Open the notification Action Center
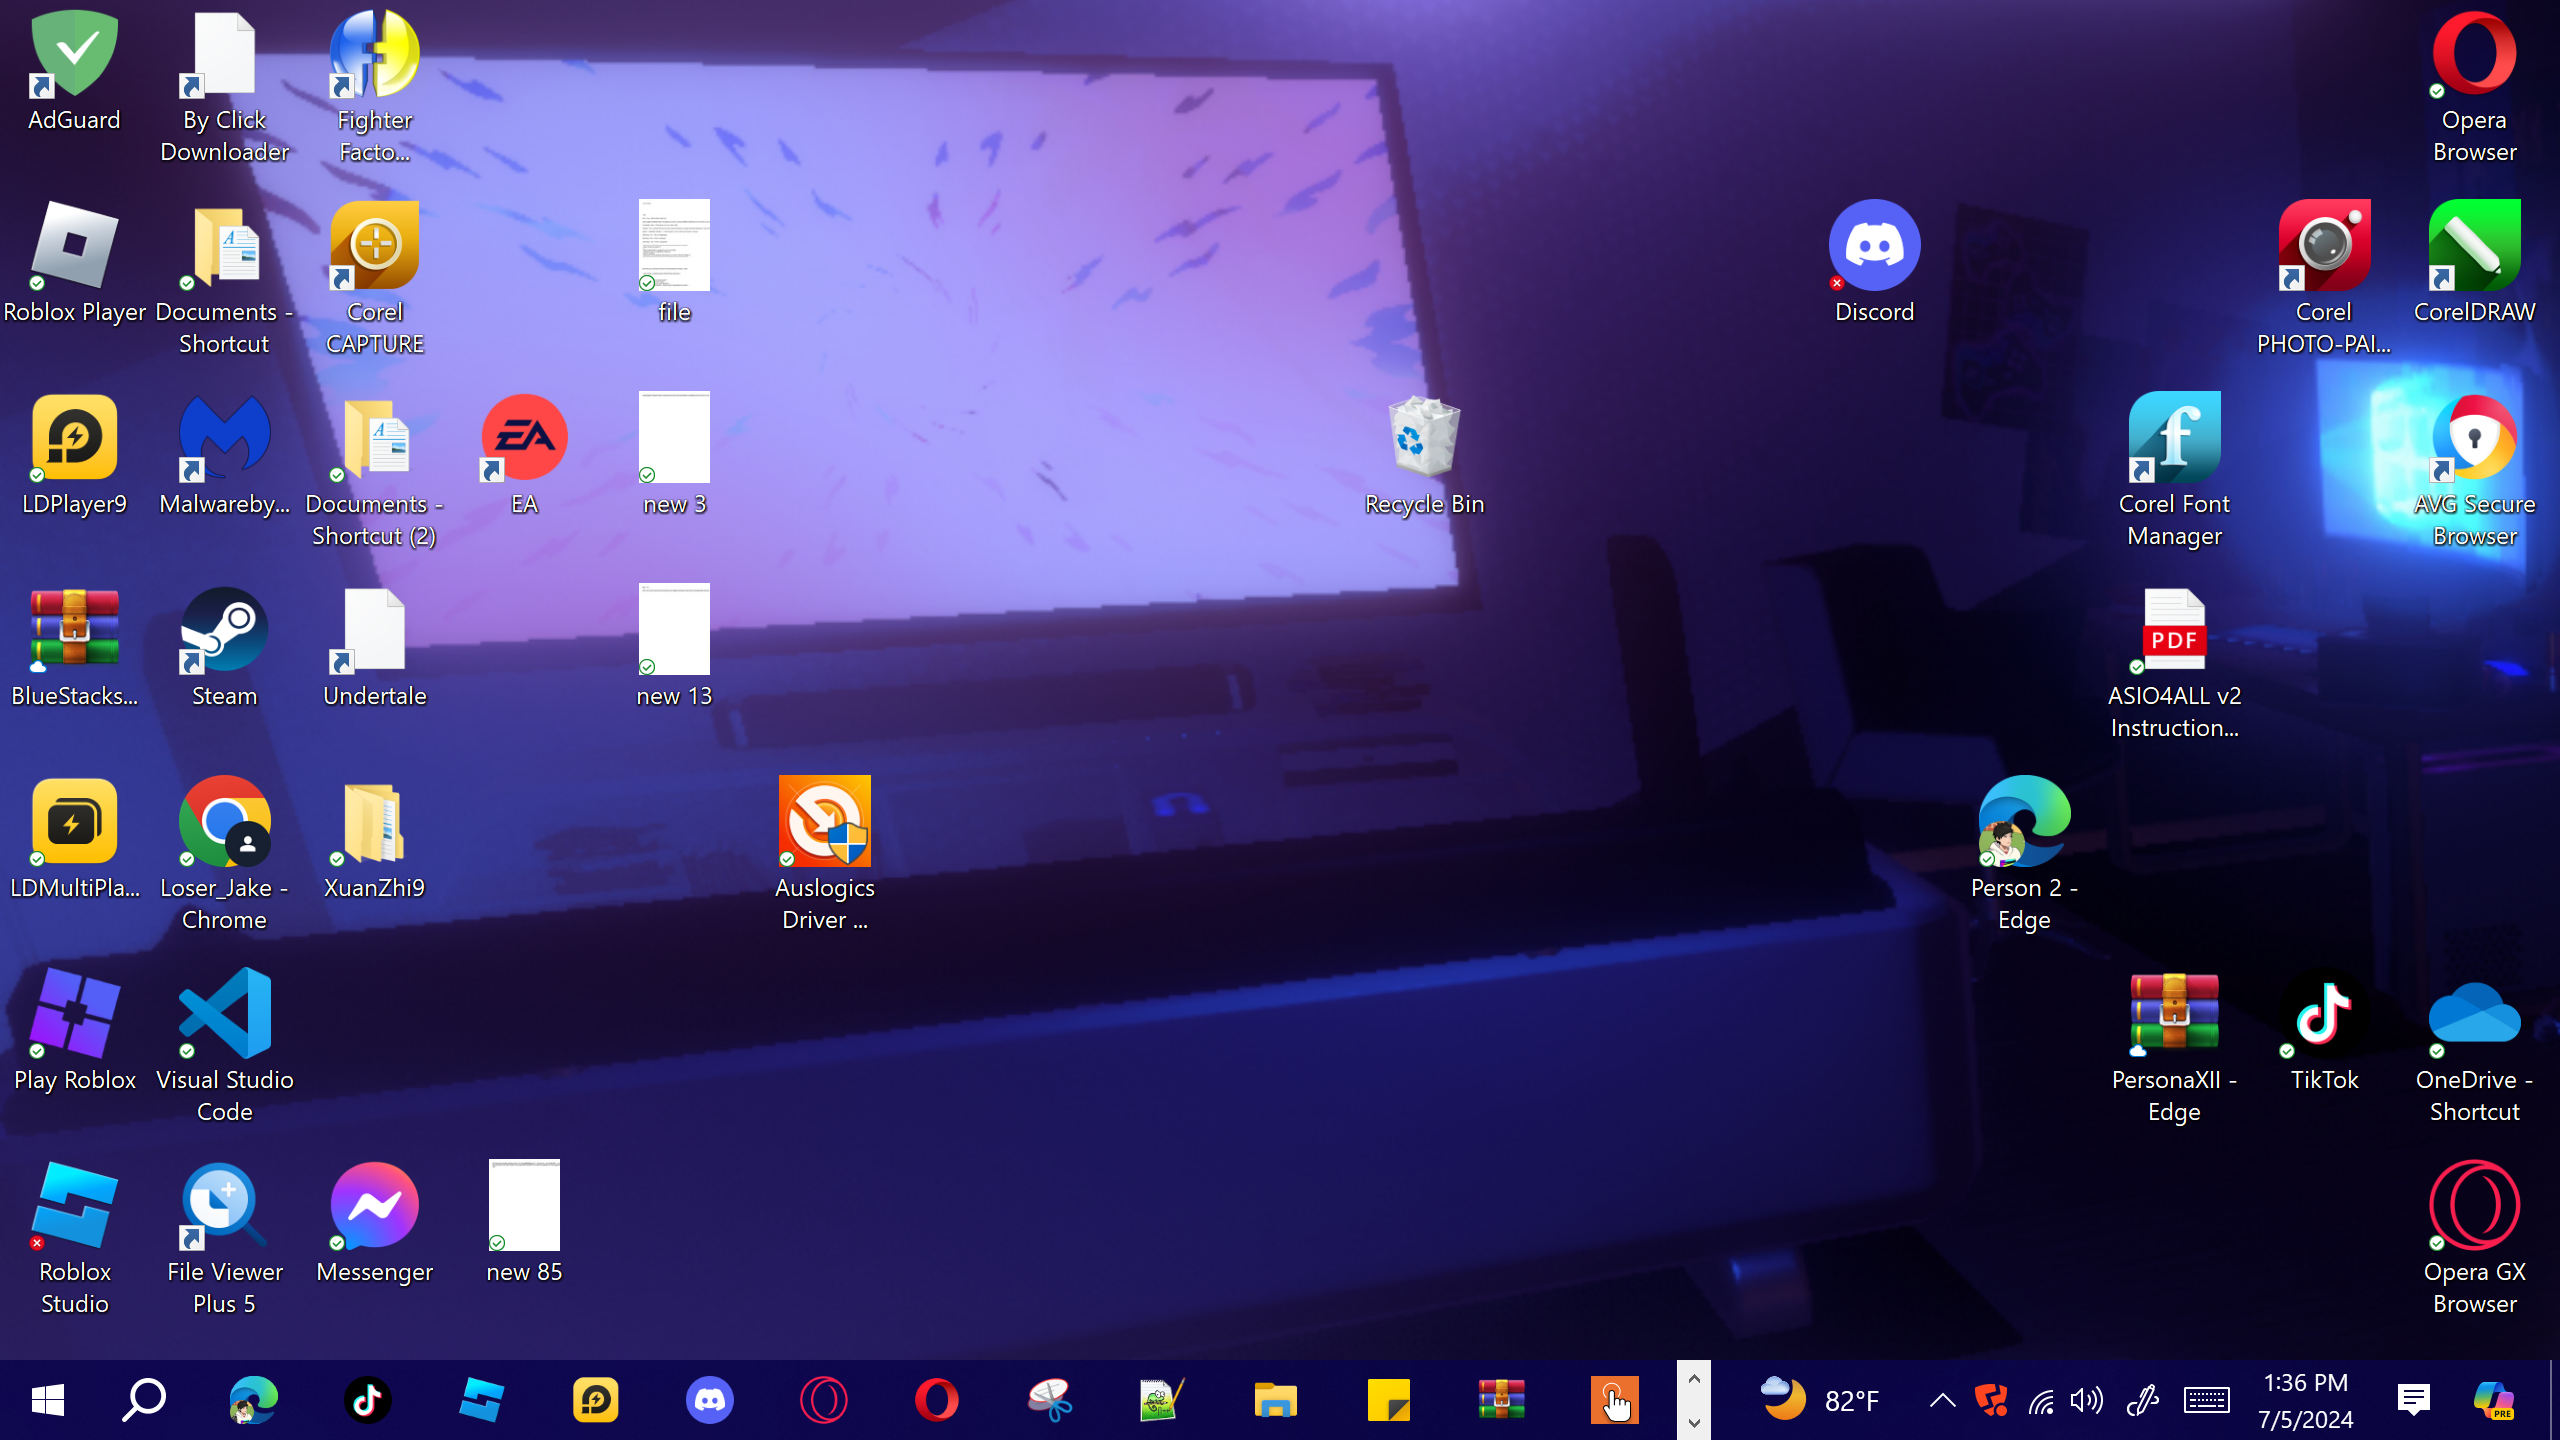Screen dimensions: 2560x1440 [x=2413, y=1400]
